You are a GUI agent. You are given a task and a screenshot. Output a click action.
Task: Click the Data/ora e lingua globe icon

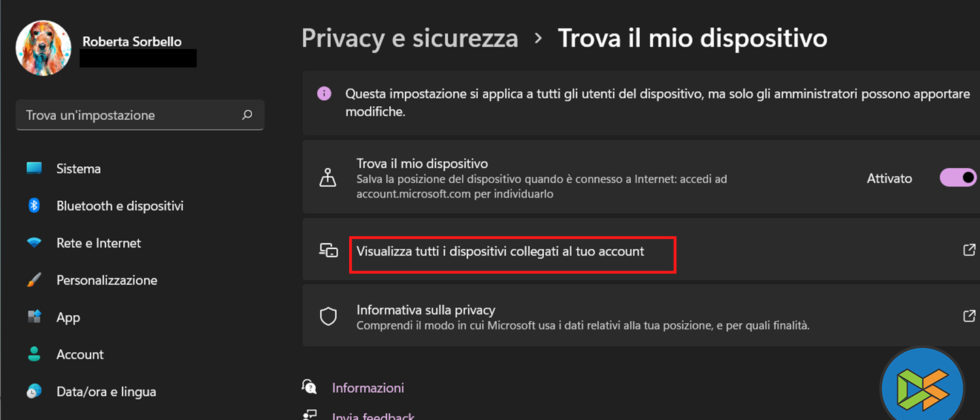tap(35, 391)
